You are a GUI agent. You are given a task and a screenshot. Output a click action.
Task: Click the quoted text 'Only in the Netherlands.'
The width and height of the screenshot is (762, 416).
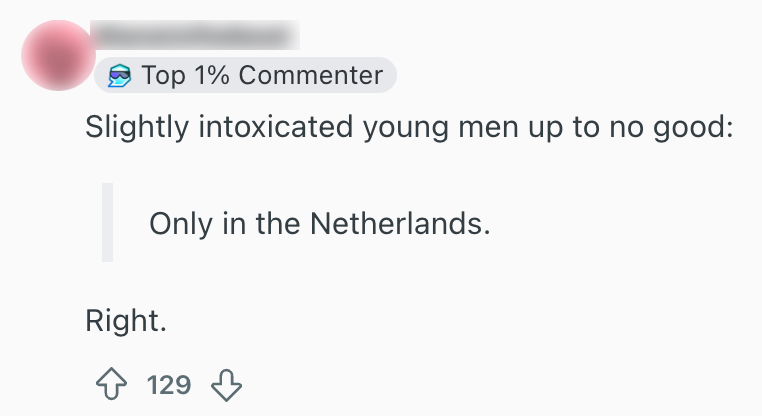(x=320, y=222)
